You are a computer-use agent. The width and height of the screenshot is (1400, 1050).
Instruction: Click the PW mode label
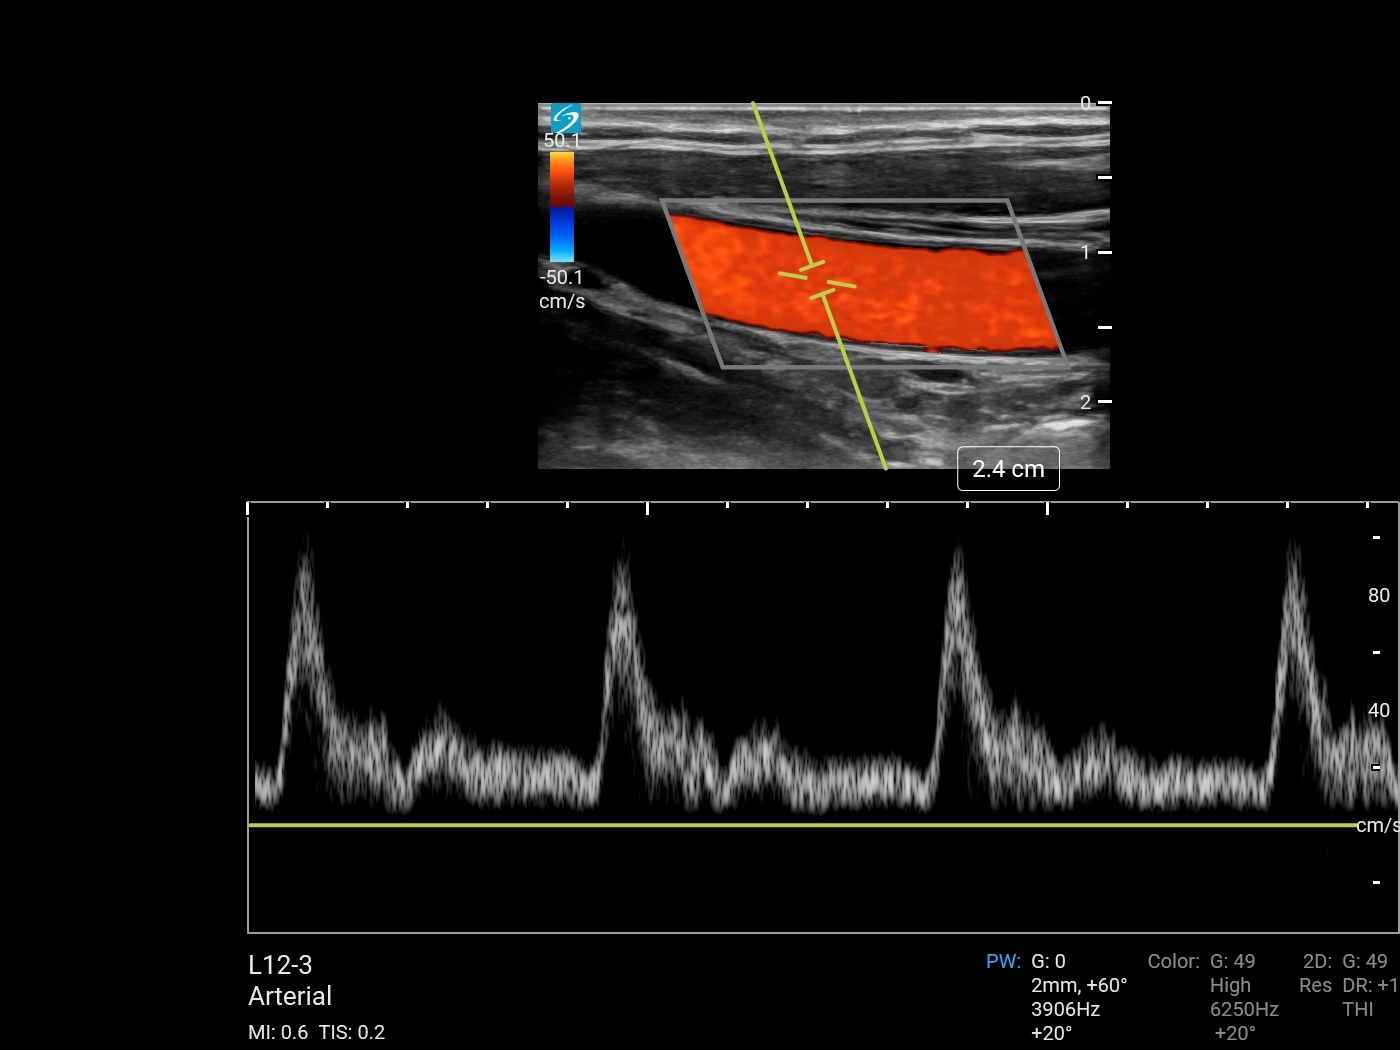[1003, 961]
